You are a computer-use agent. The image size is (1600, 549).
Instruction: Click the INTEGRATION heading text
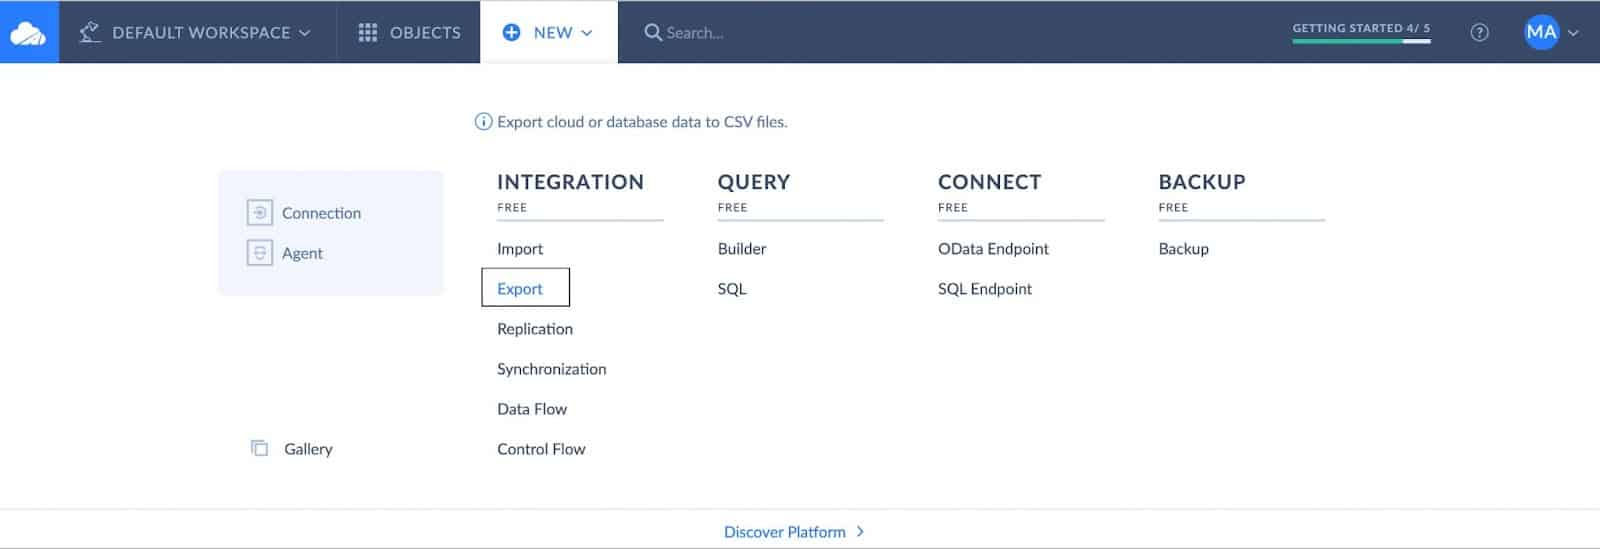tap(570, 182)
